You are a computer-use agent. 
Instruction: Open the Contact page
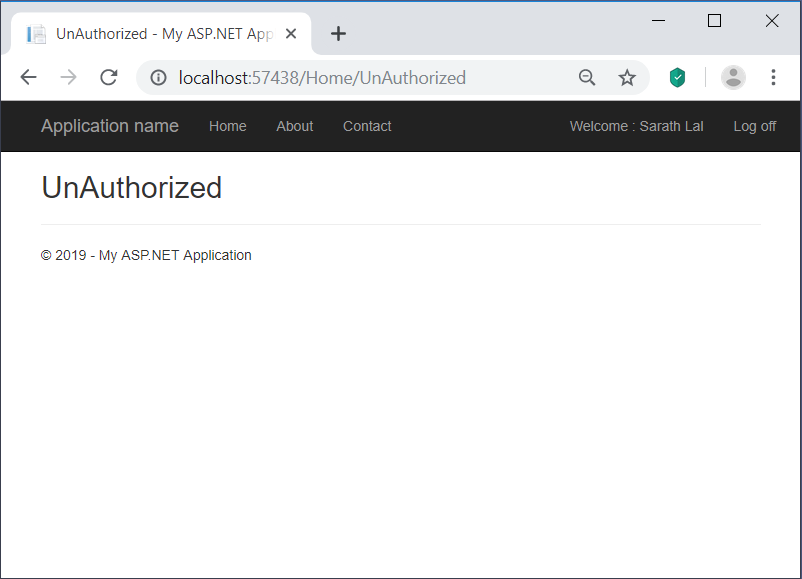pos(366,126)
